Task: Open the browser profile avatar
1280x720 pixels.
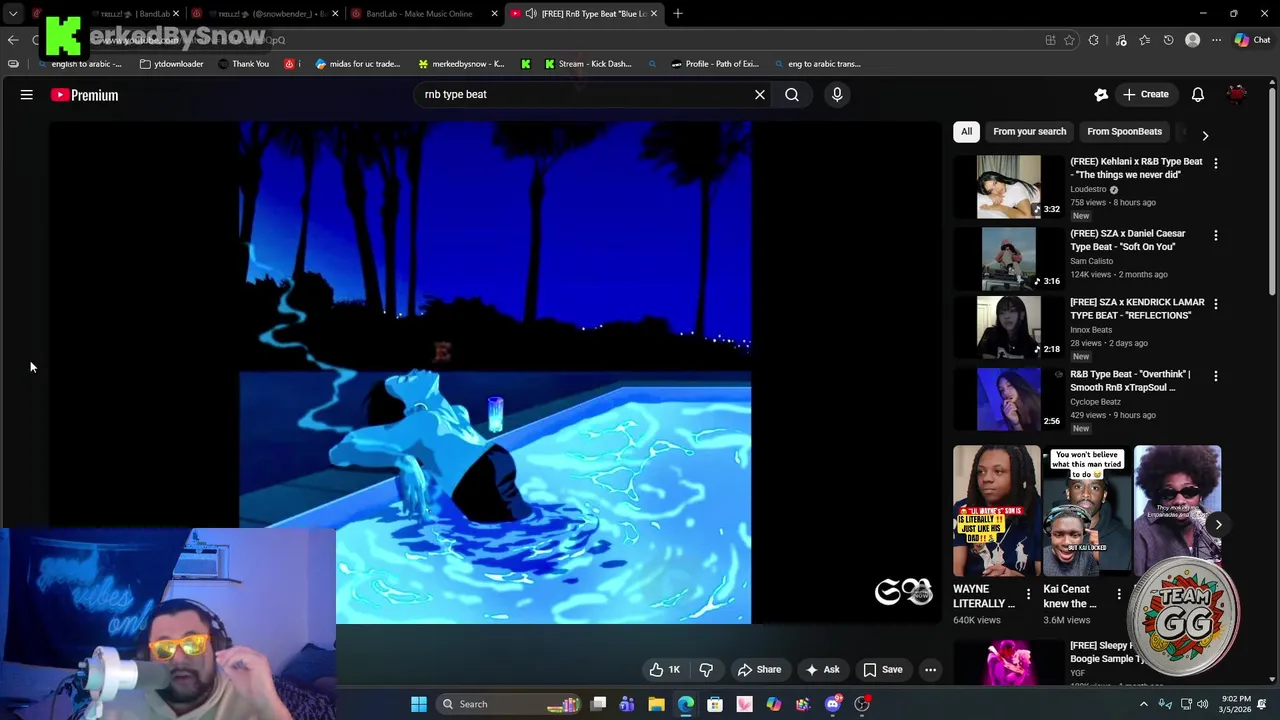Action: pyautogui.click(x=1192, y=40)
